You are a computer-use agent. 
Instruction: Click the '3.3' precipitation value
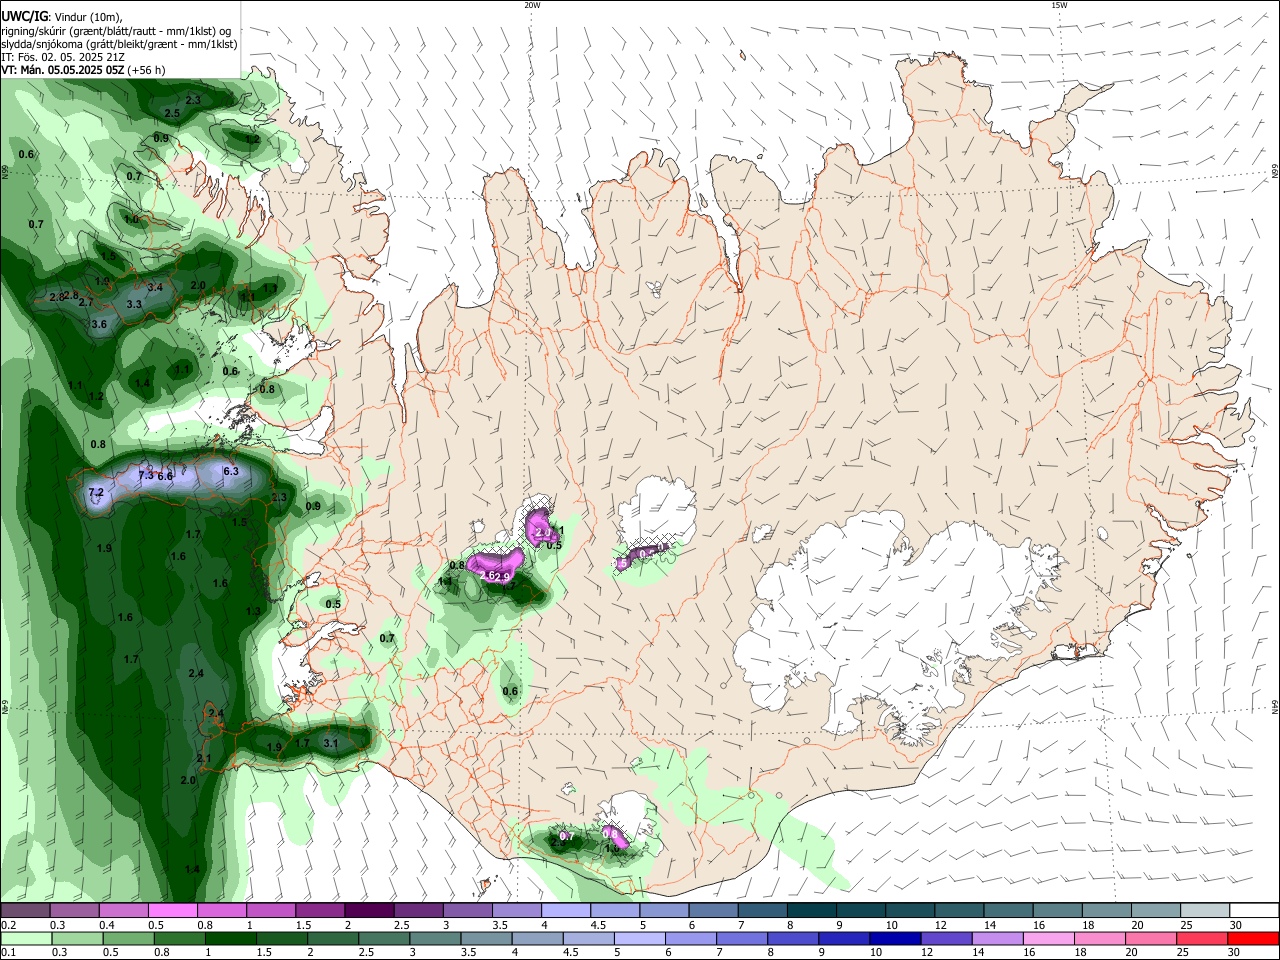[134, 304]
